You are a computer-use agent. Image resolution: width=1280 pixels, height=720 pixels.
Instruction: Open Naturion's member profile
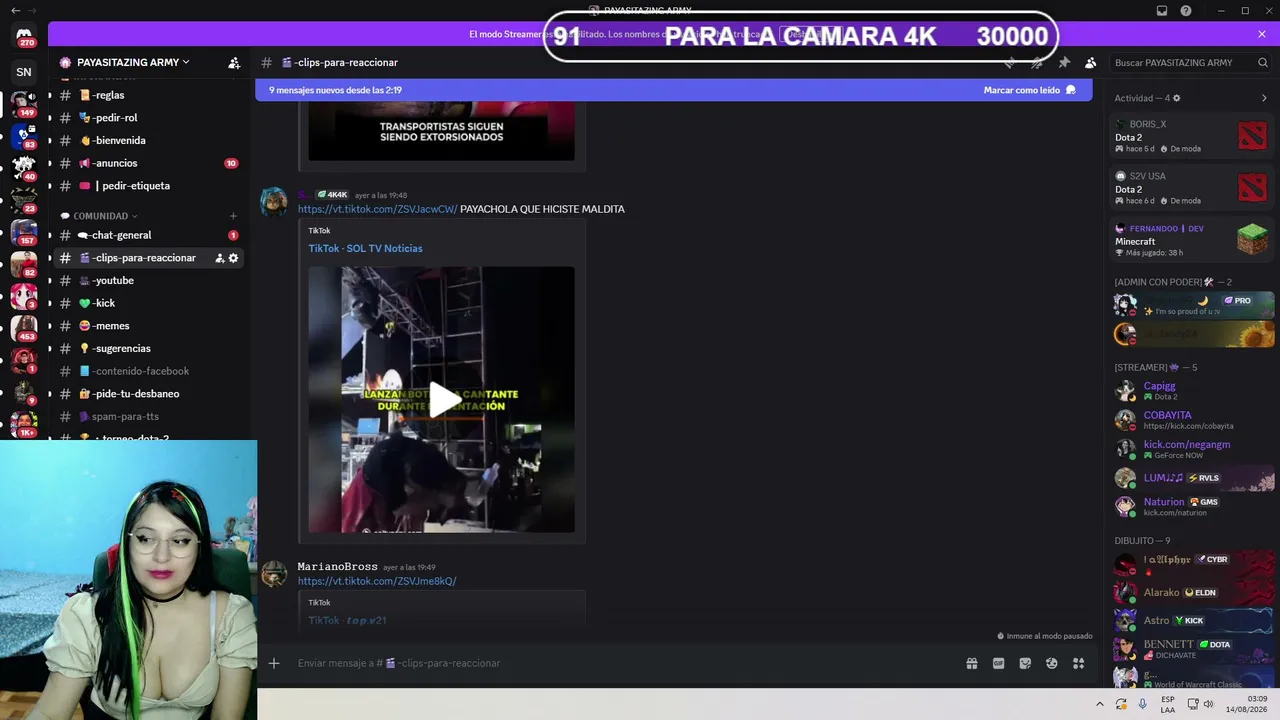click(1194, 507)
